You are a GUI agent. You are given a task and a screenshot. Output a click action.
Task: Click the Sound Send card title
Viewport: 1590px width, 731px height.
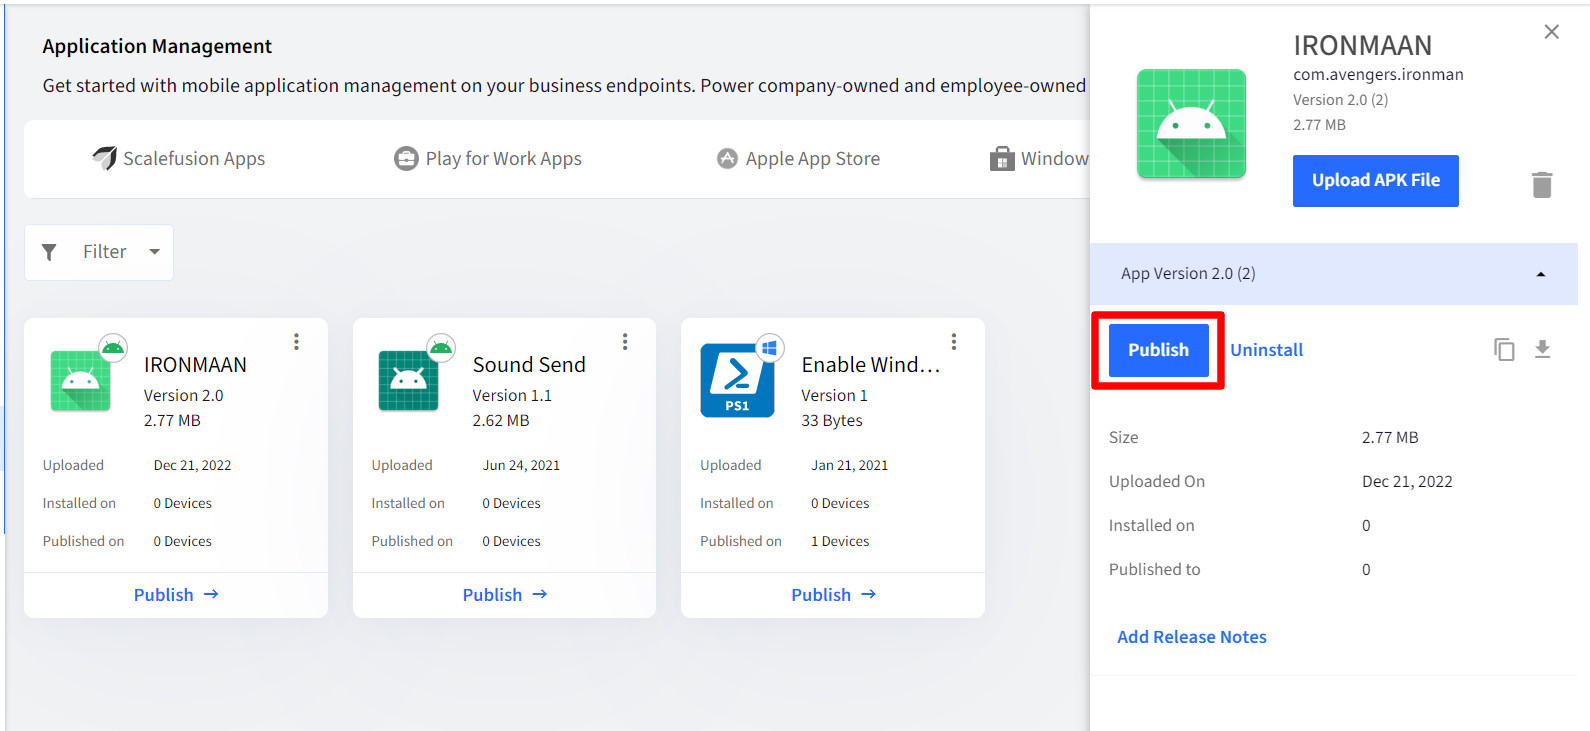coord(529,365)
